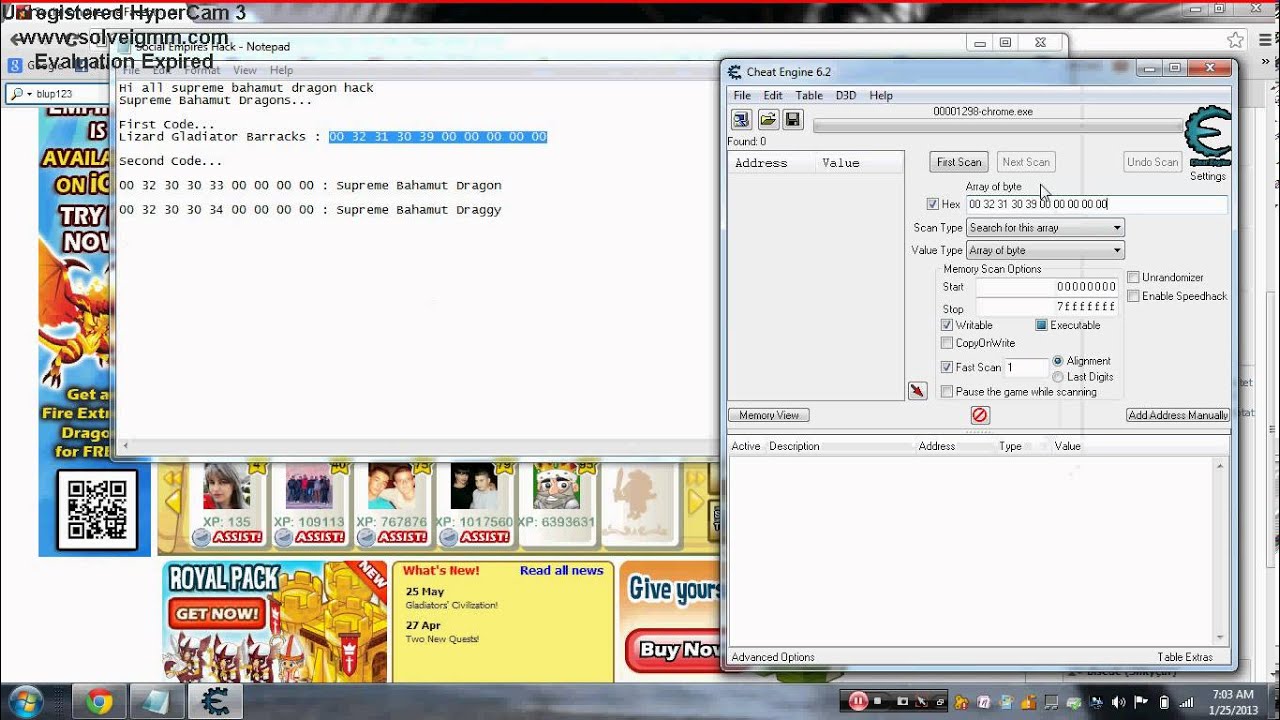Click the red clear address list icon
The image size is (1280, 720).
click(x=980, y=415)
